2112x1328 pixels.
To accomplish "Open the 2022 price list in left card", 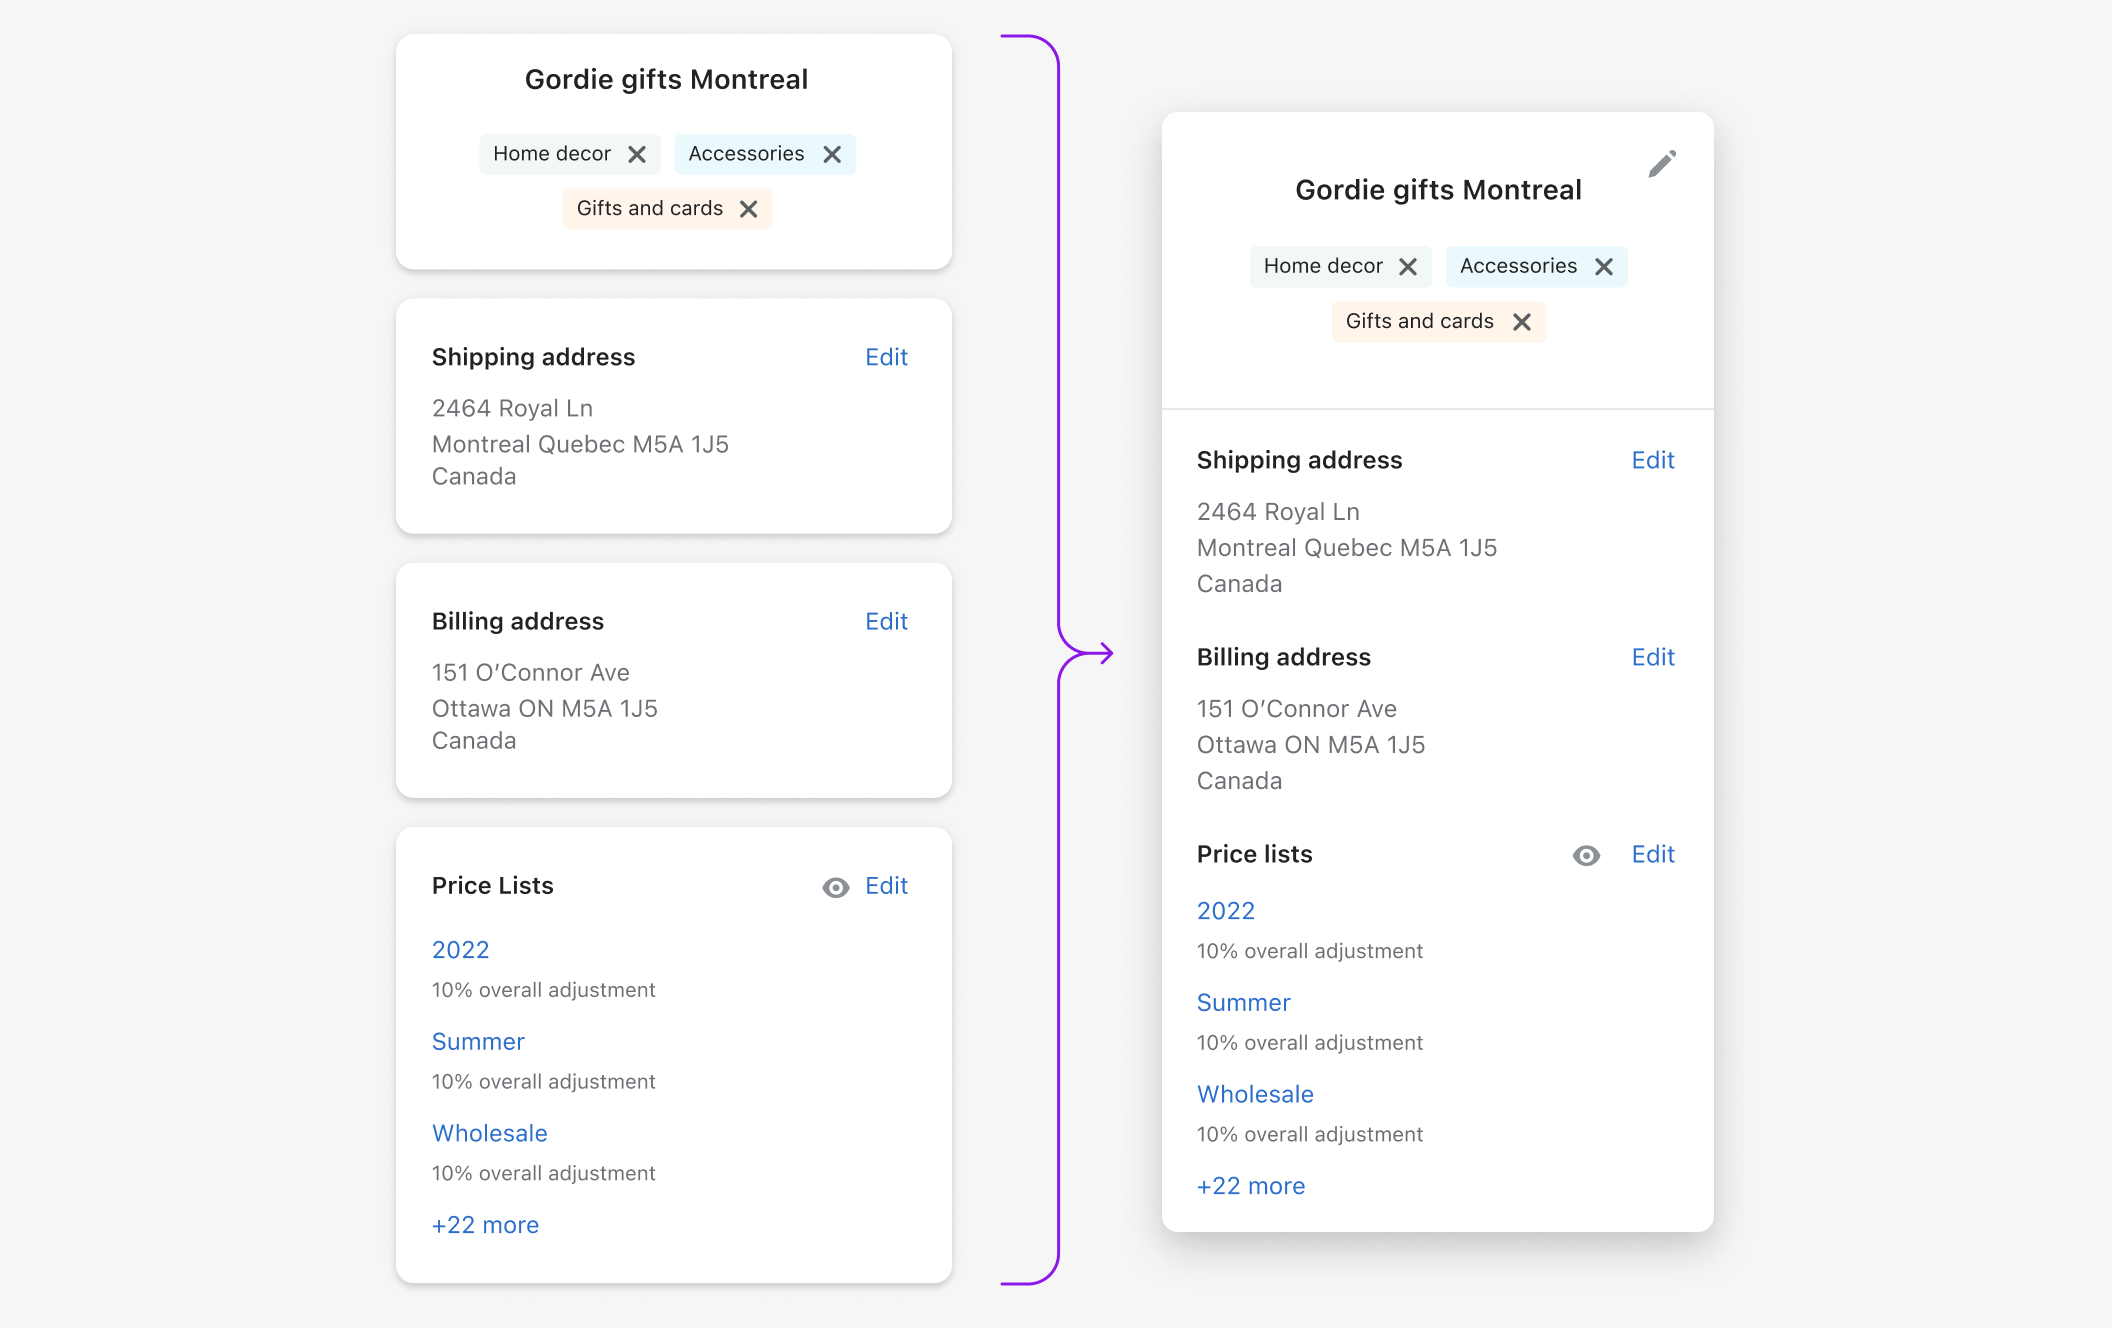I will [460, 950].
